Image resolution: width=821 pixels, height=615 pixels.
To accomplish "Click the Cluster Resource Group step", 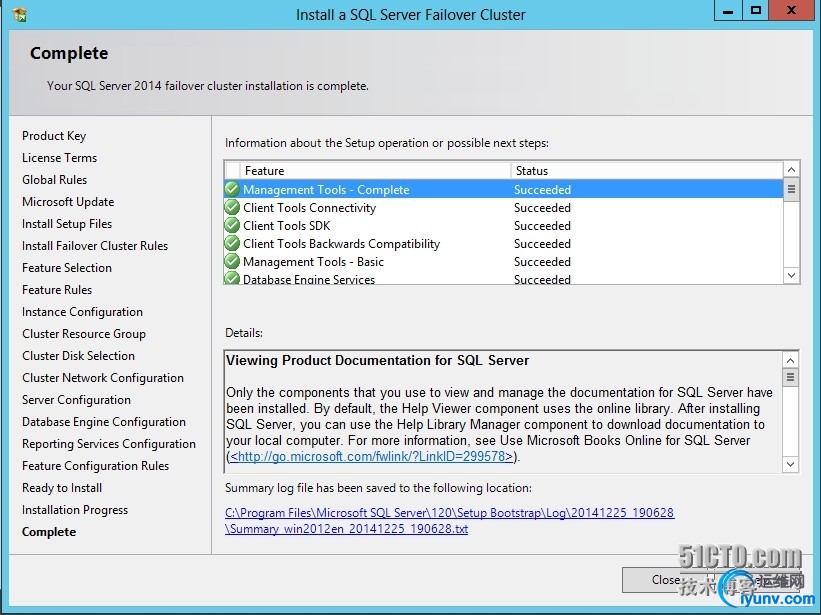I will (x=84, y=333).
